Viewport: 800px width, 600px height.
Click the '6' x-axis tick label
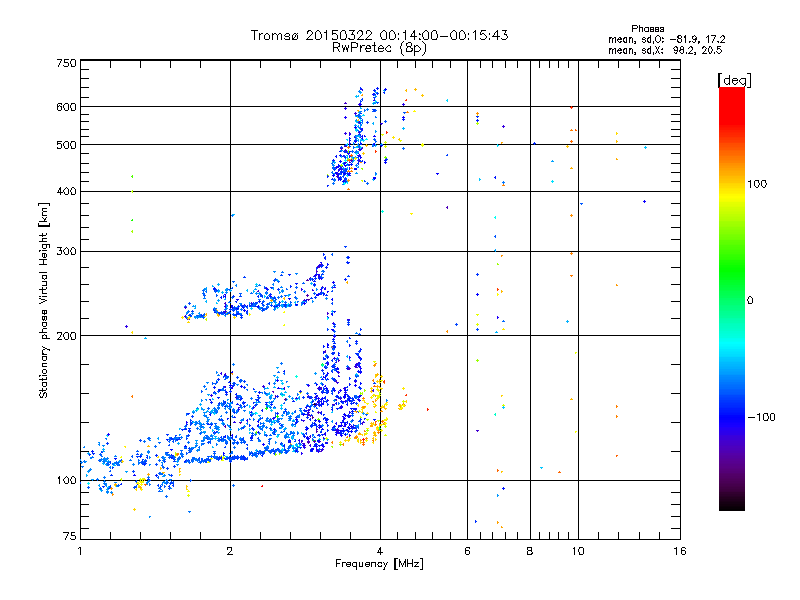pyautogui.click(x=467, y=551)
